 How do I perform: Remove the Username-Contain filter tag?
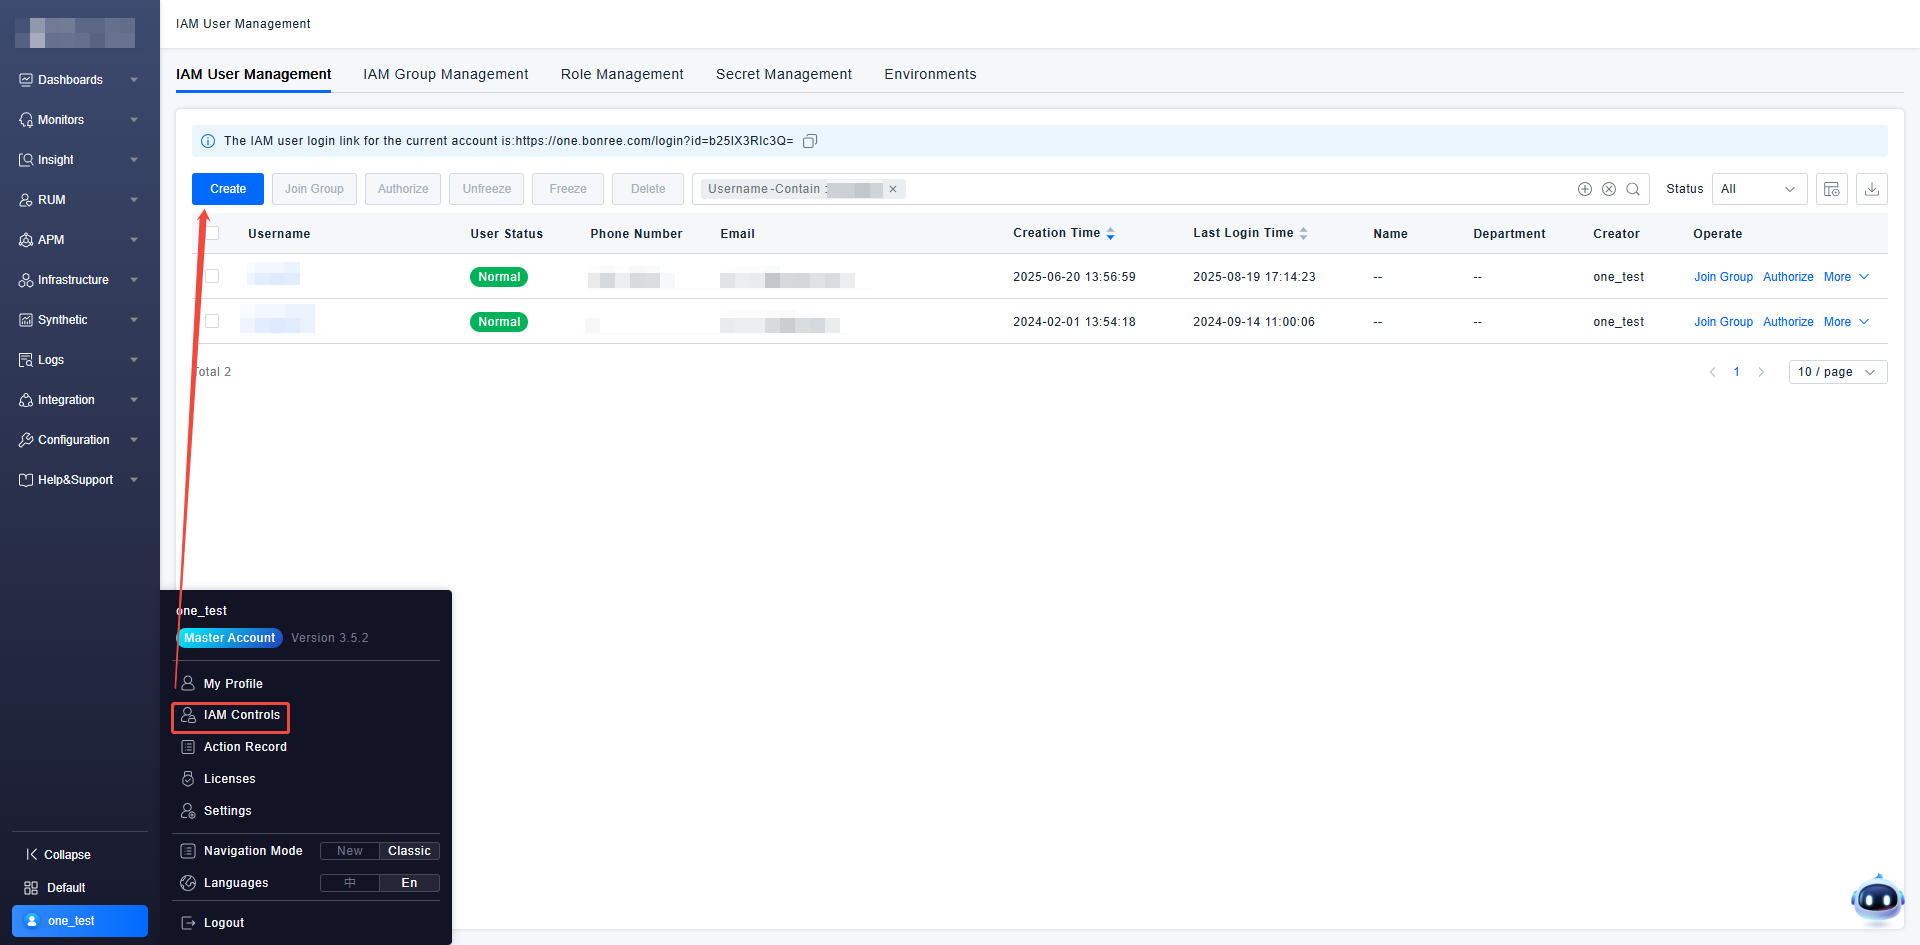pyautogui.click(x=893, y=189)
